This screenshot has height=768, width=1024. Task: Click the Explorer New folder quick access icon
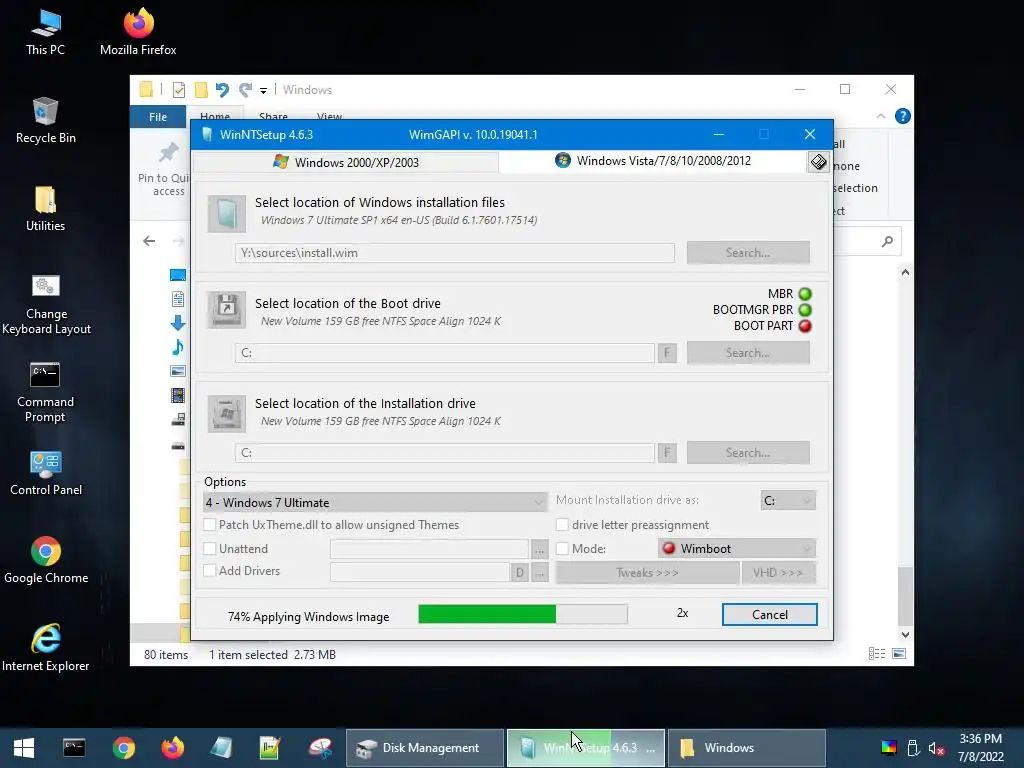[201, 89]
